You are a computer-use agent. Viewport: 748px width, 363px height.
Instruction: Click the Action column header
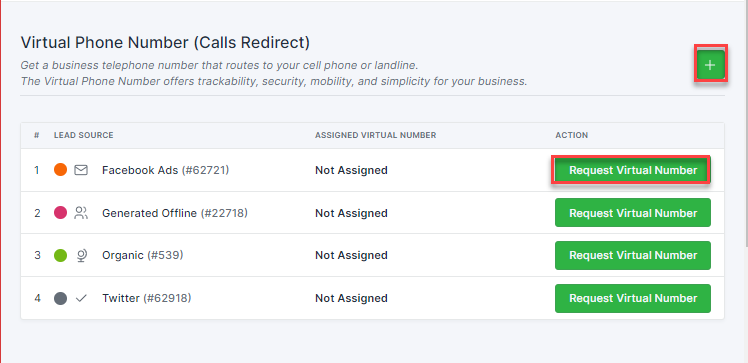pyautogui.click(x=571, y=135)
